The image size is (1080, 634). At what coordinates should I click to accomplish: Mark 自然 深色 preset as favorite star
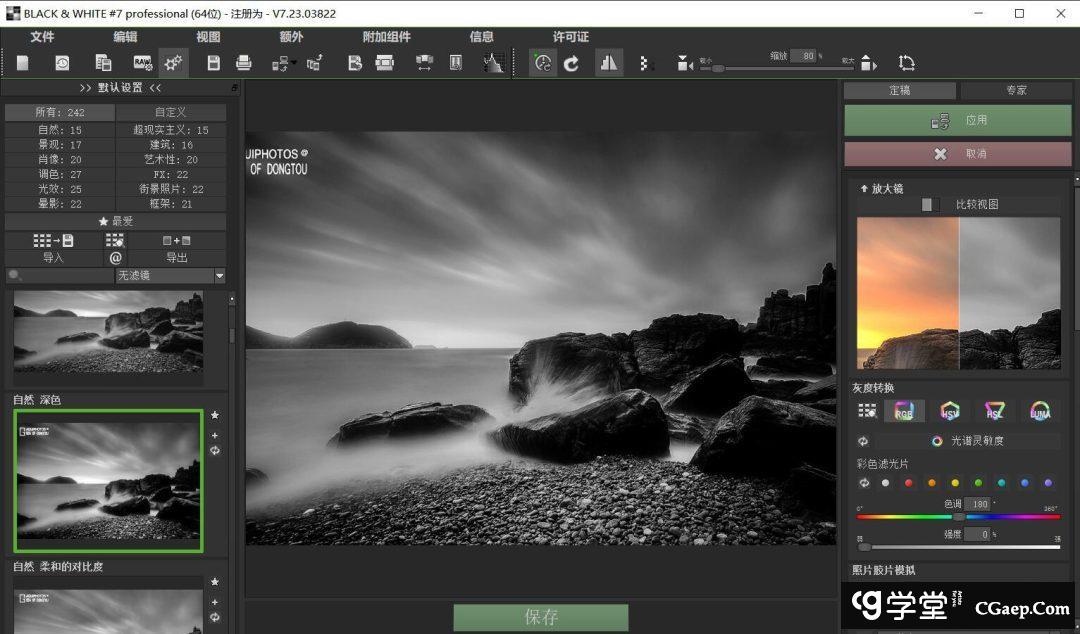tap(215, 415)
